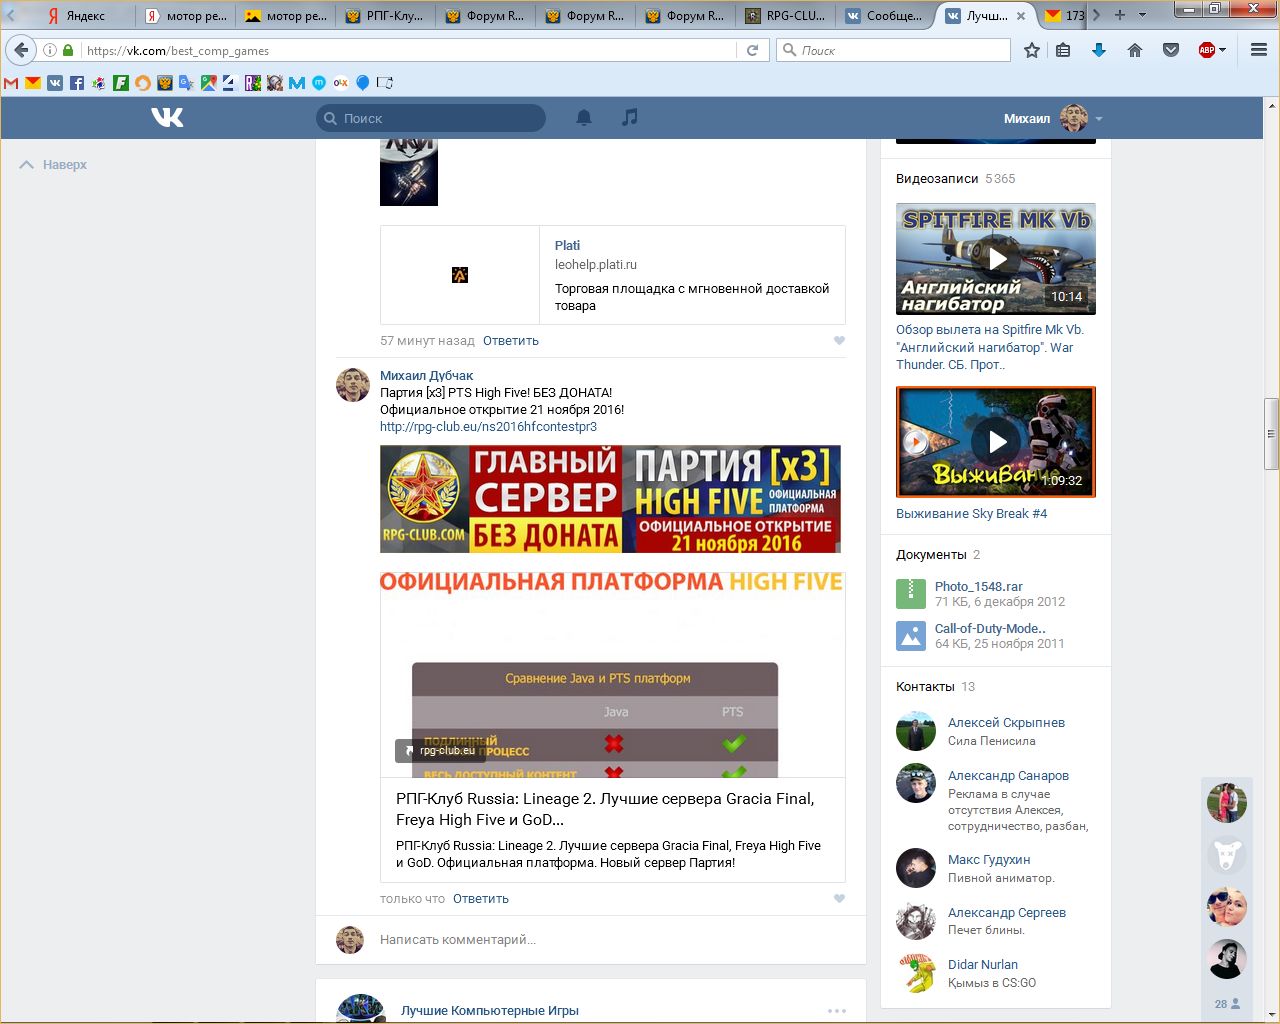Switch to the Сообще... tab
This screenshot has height=1024, width=1280.
pyautogui.click(x=885, y=15)
